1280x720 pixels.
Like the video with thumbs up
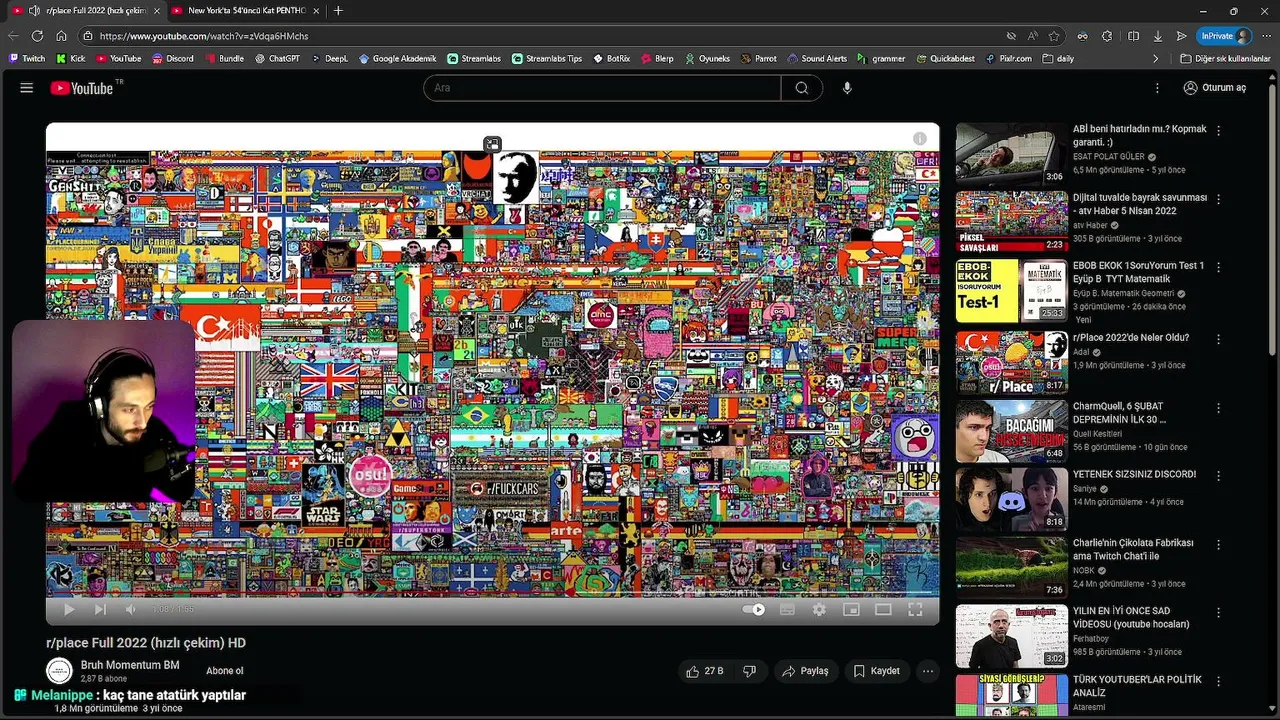tap(705, 671)
